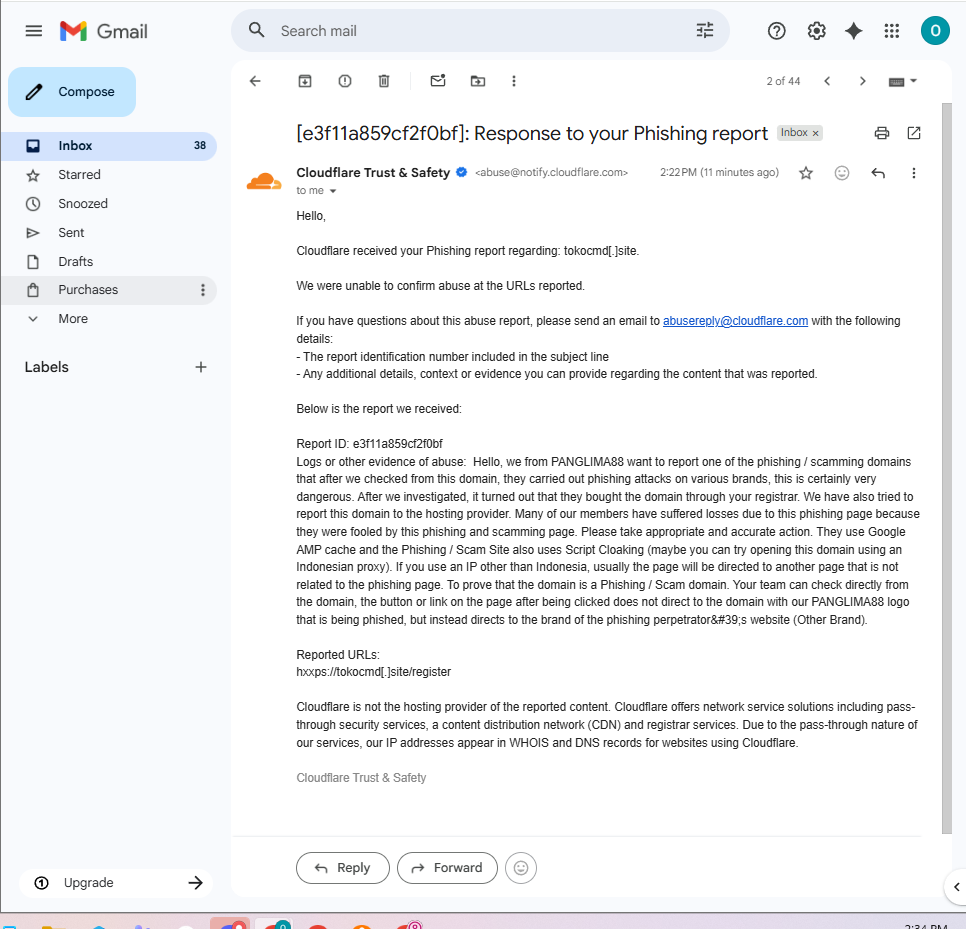Open toolbar More options menu
Viewport: 966px width, 929px height.
pyautogui.click(x=514, y=81)
